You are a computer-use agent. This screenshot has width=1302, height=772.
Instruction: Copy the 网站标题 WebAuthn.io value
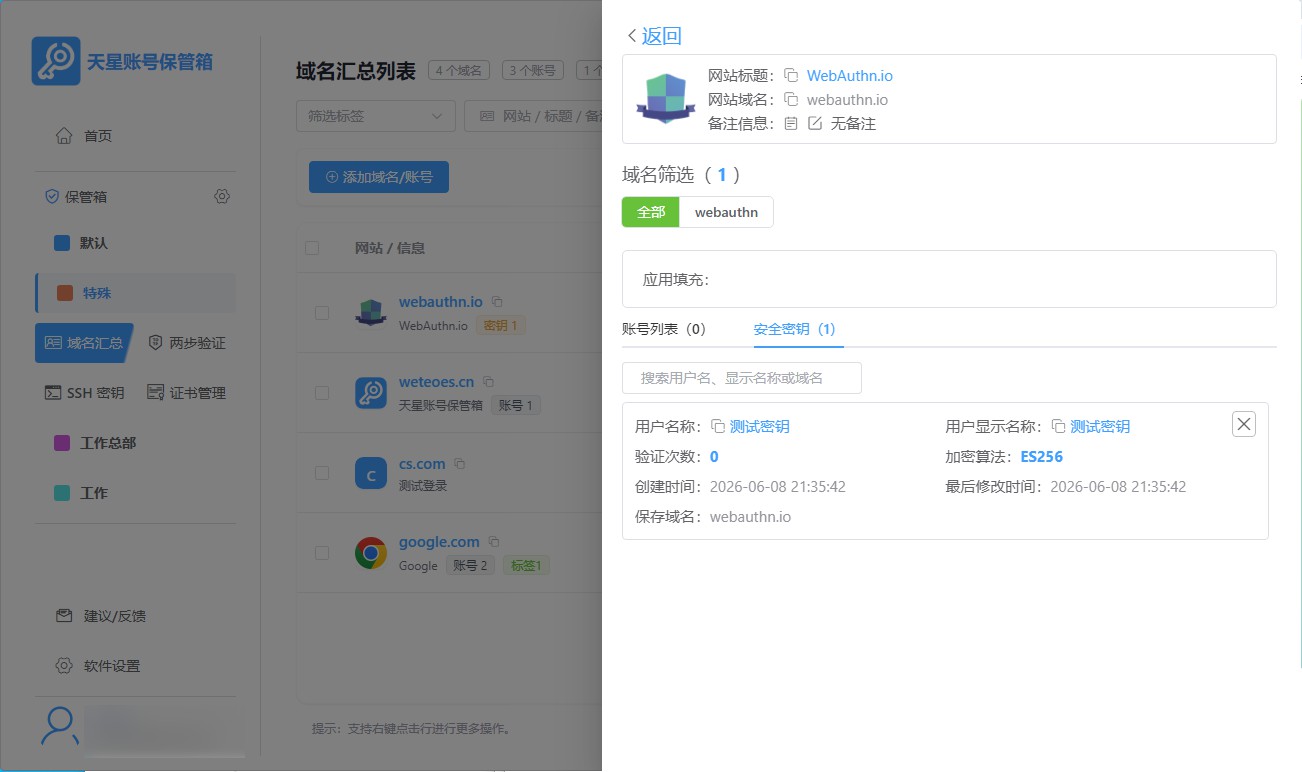(x=791, y=75)
